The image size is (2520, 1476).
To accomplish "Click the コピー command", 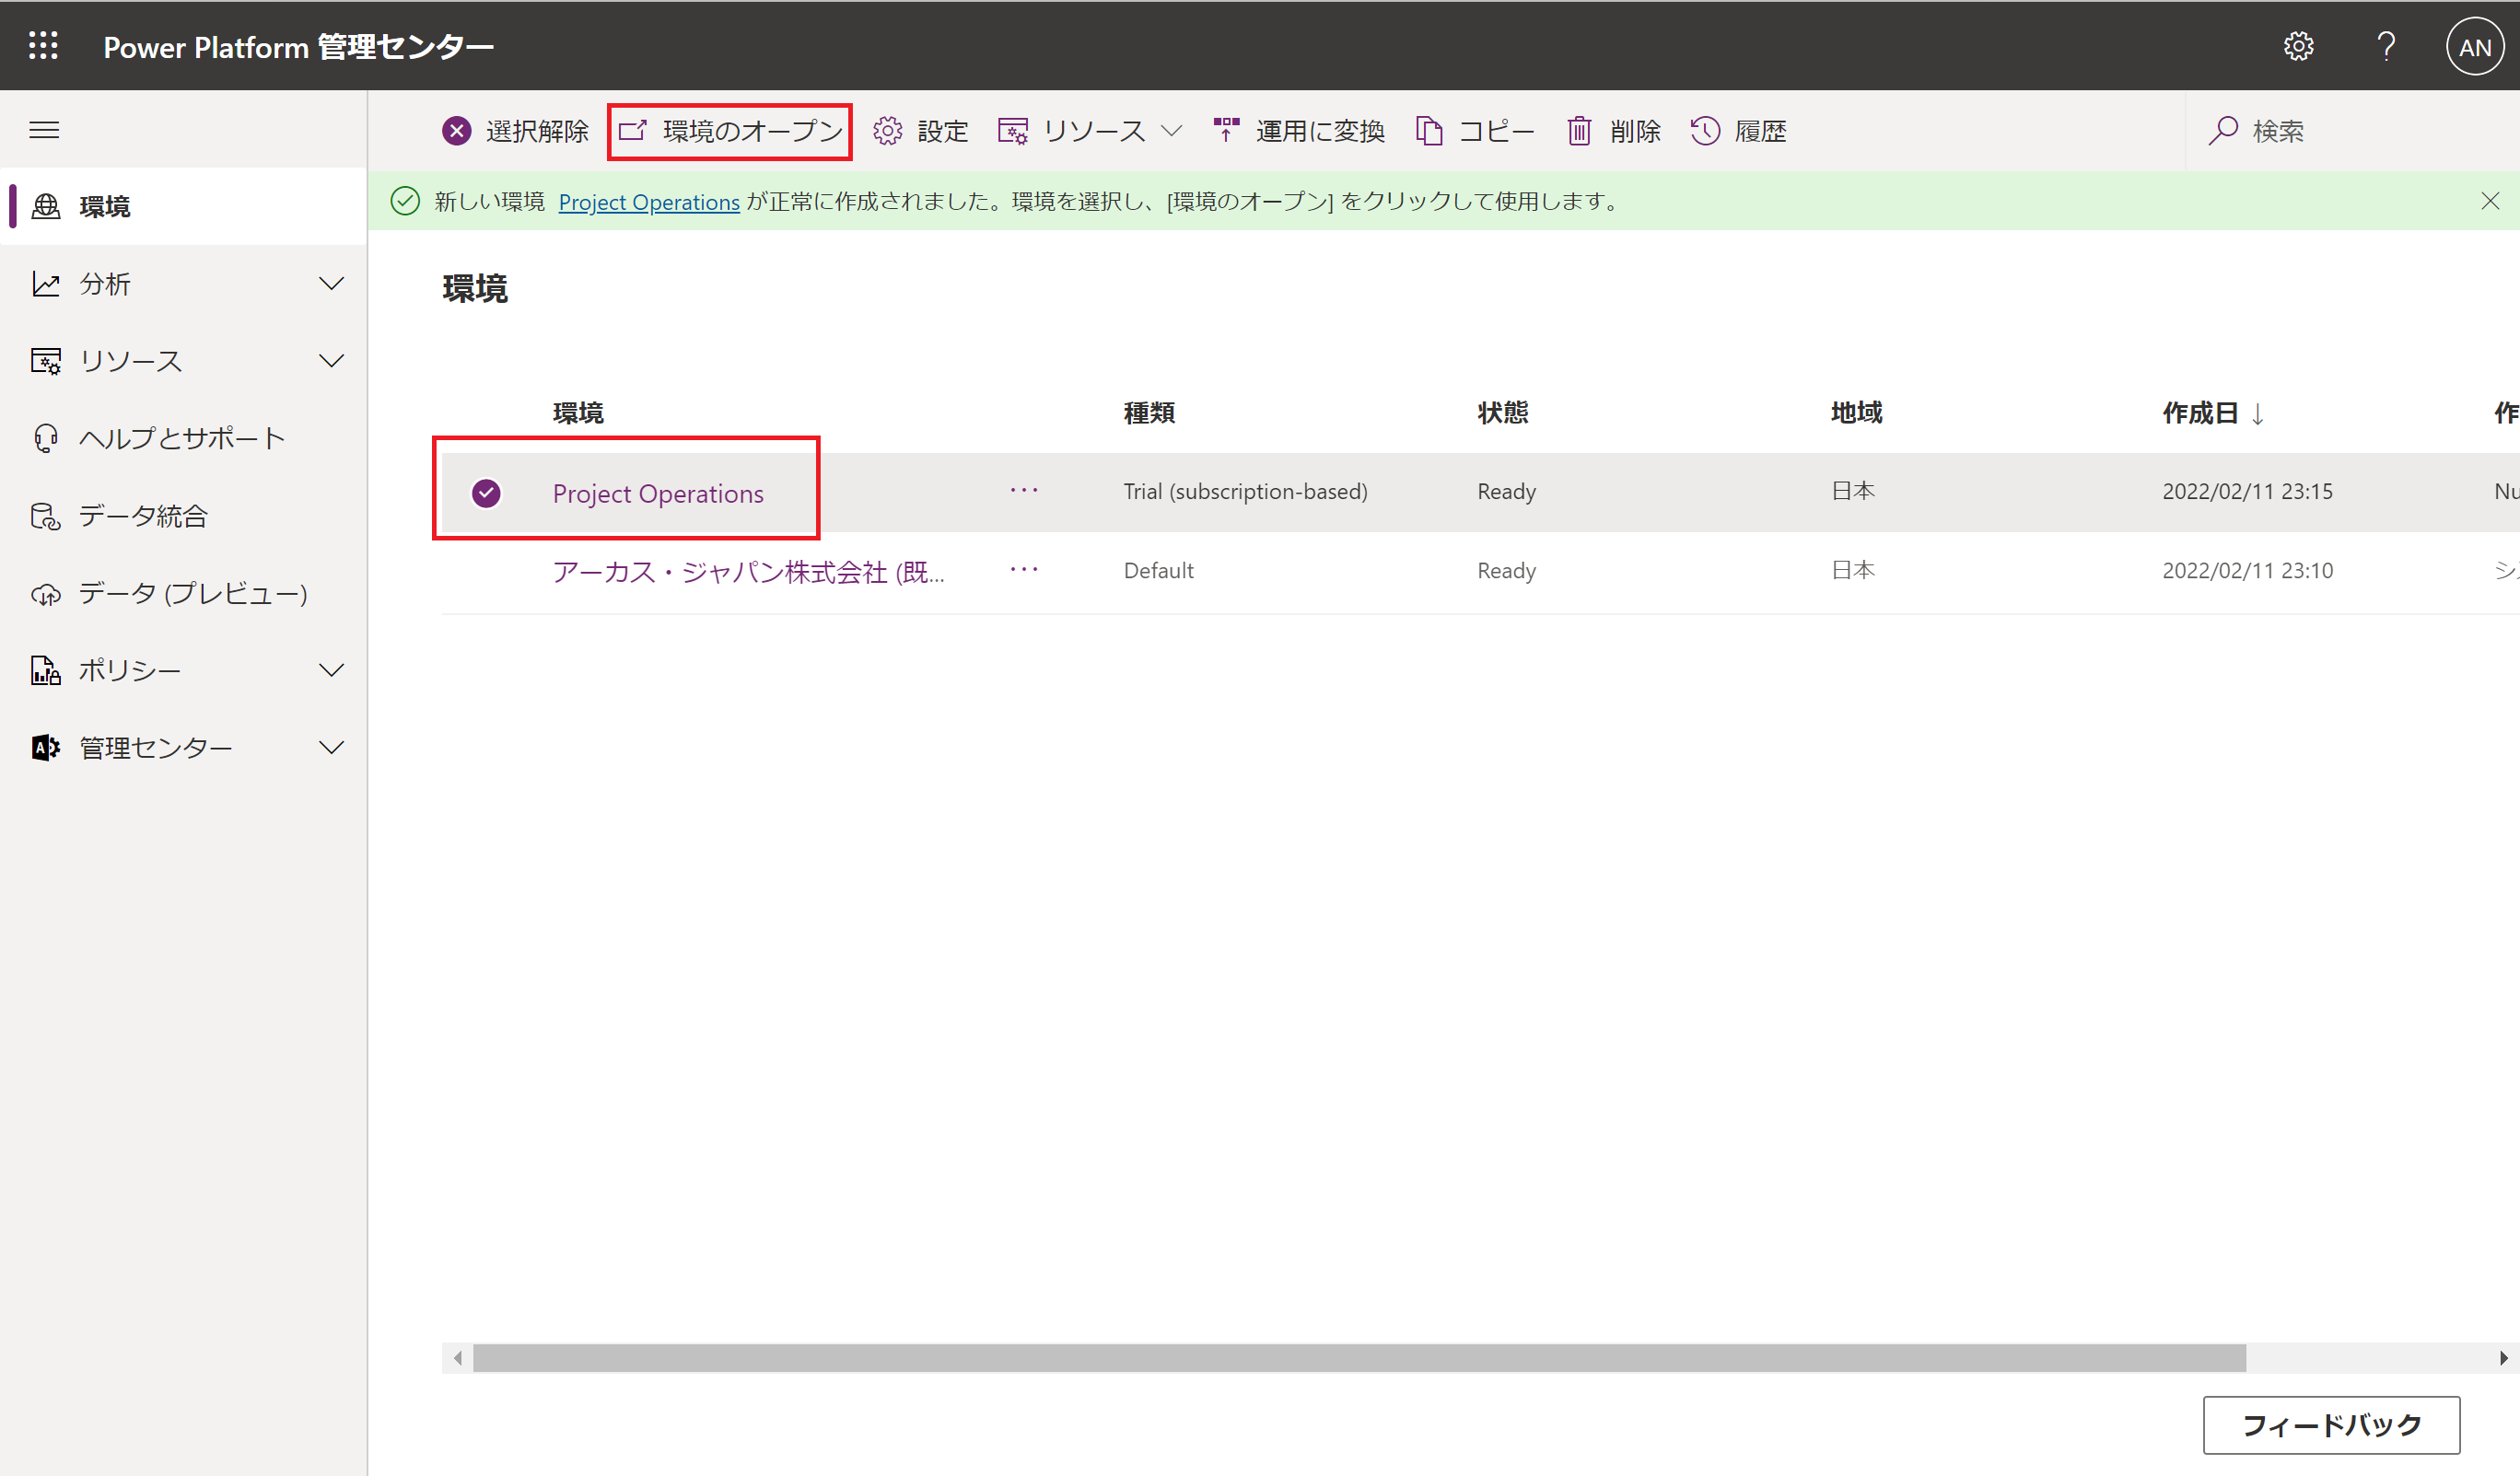I will 1475,131.
